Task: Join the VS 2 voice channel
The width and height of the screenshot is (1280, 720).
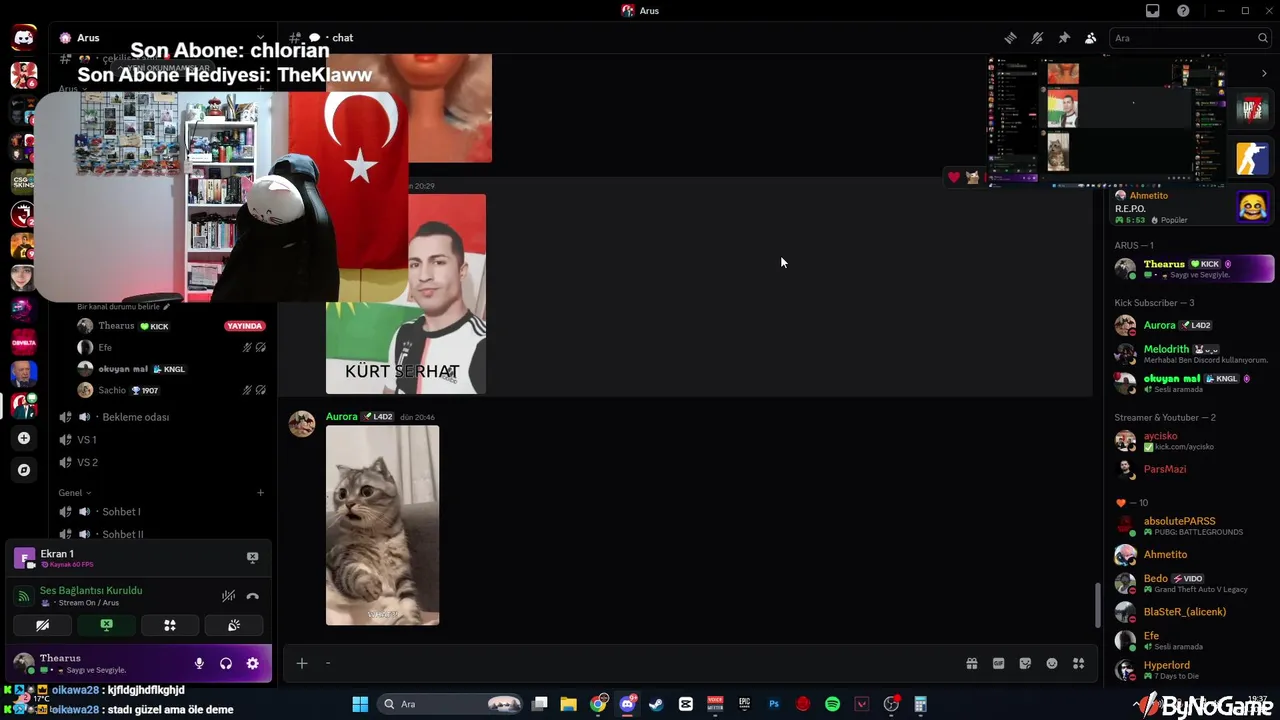Action: 87,462
